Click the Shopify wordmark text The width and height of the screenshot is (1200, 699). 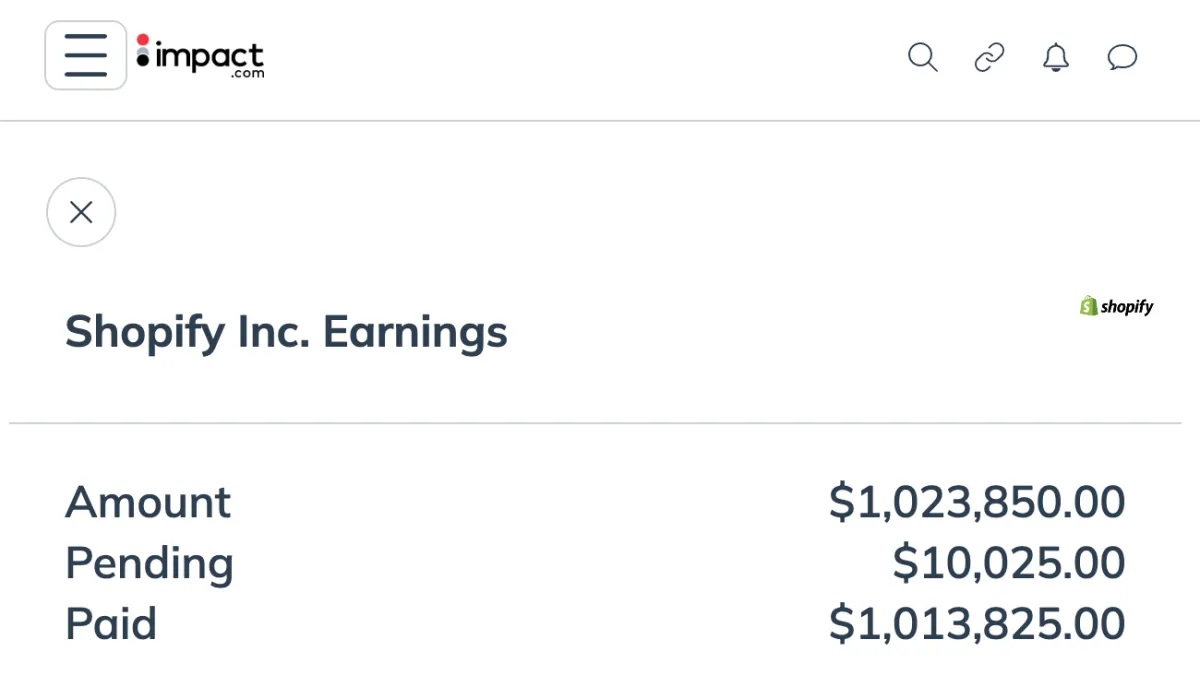(x=1127, y=308)
